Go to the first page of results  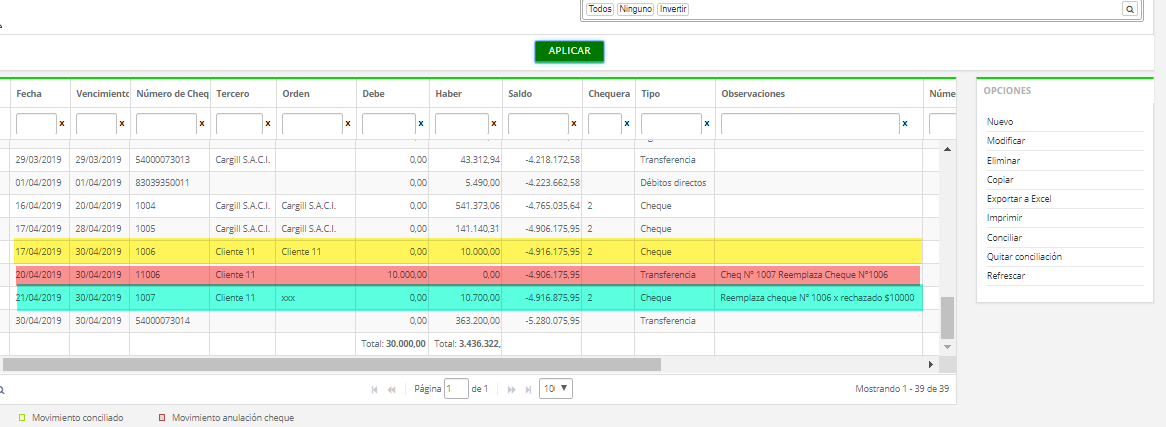(375, 389)
